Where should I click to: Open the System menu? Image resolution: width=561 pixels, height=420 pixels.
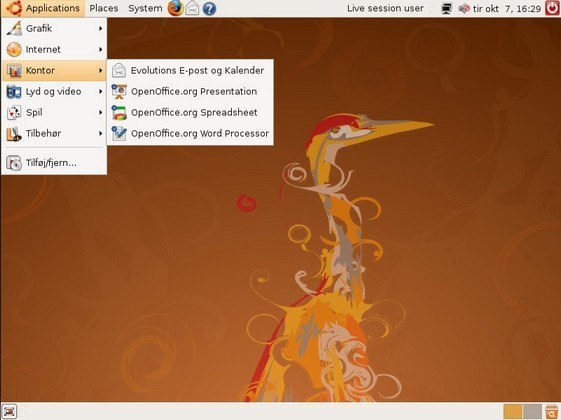click(145, 8)
